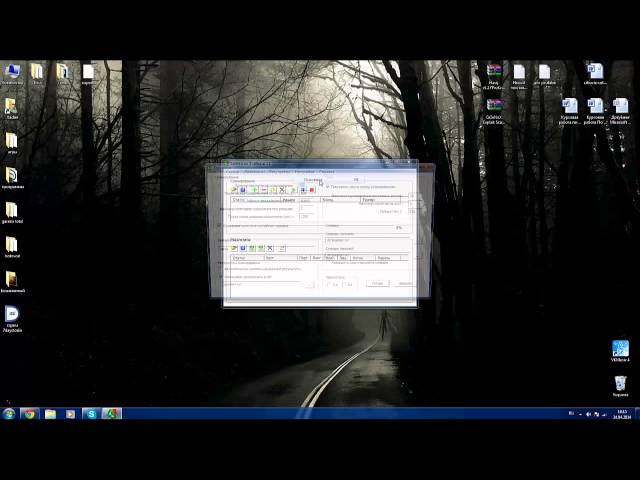640x480 pixels.
Task: Open Windows Explorer from the taskbar
Action: [50, 414]
